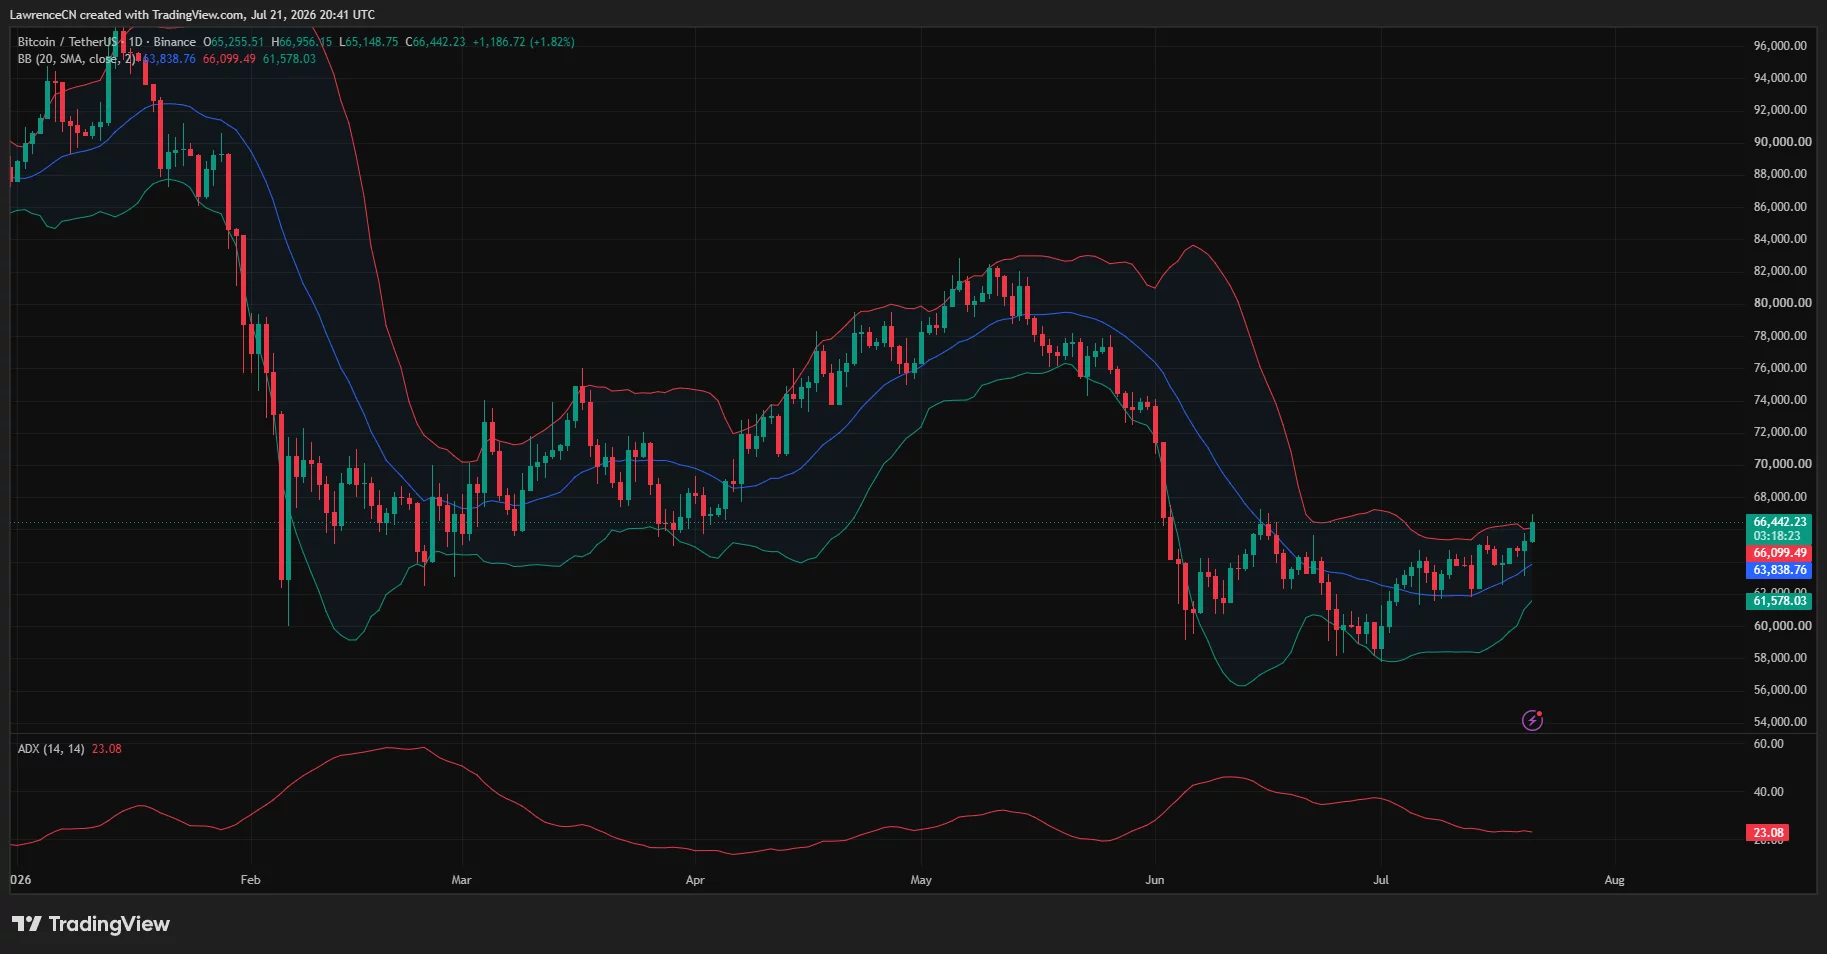Click the Feb label on time axis
1827x954 pixels.
(x=250, y=880)
